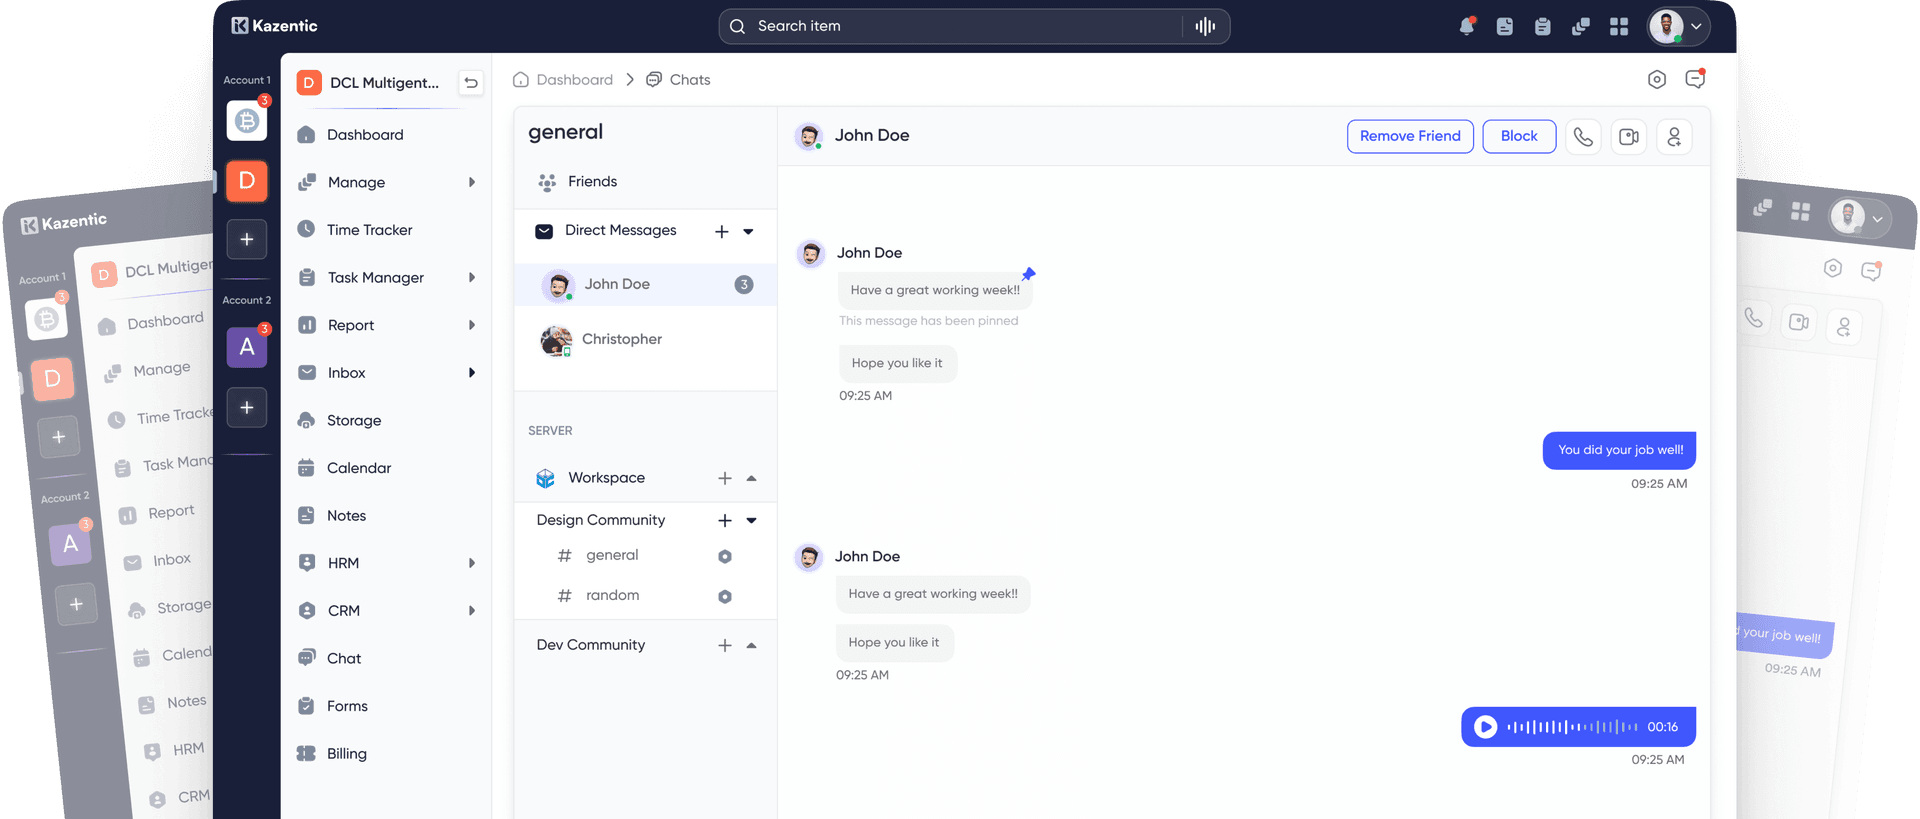Open the user avatar dropdown in top bar
The height and width of the screenshot is (819, 1920).
click(1678, 26)
